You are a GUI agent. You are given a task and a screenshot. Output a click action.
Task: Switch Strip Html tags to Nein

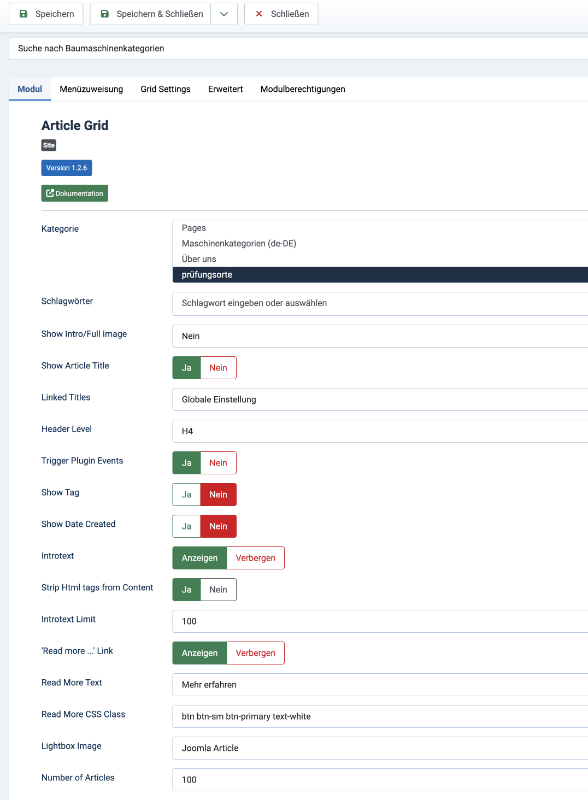coord(218,589)
